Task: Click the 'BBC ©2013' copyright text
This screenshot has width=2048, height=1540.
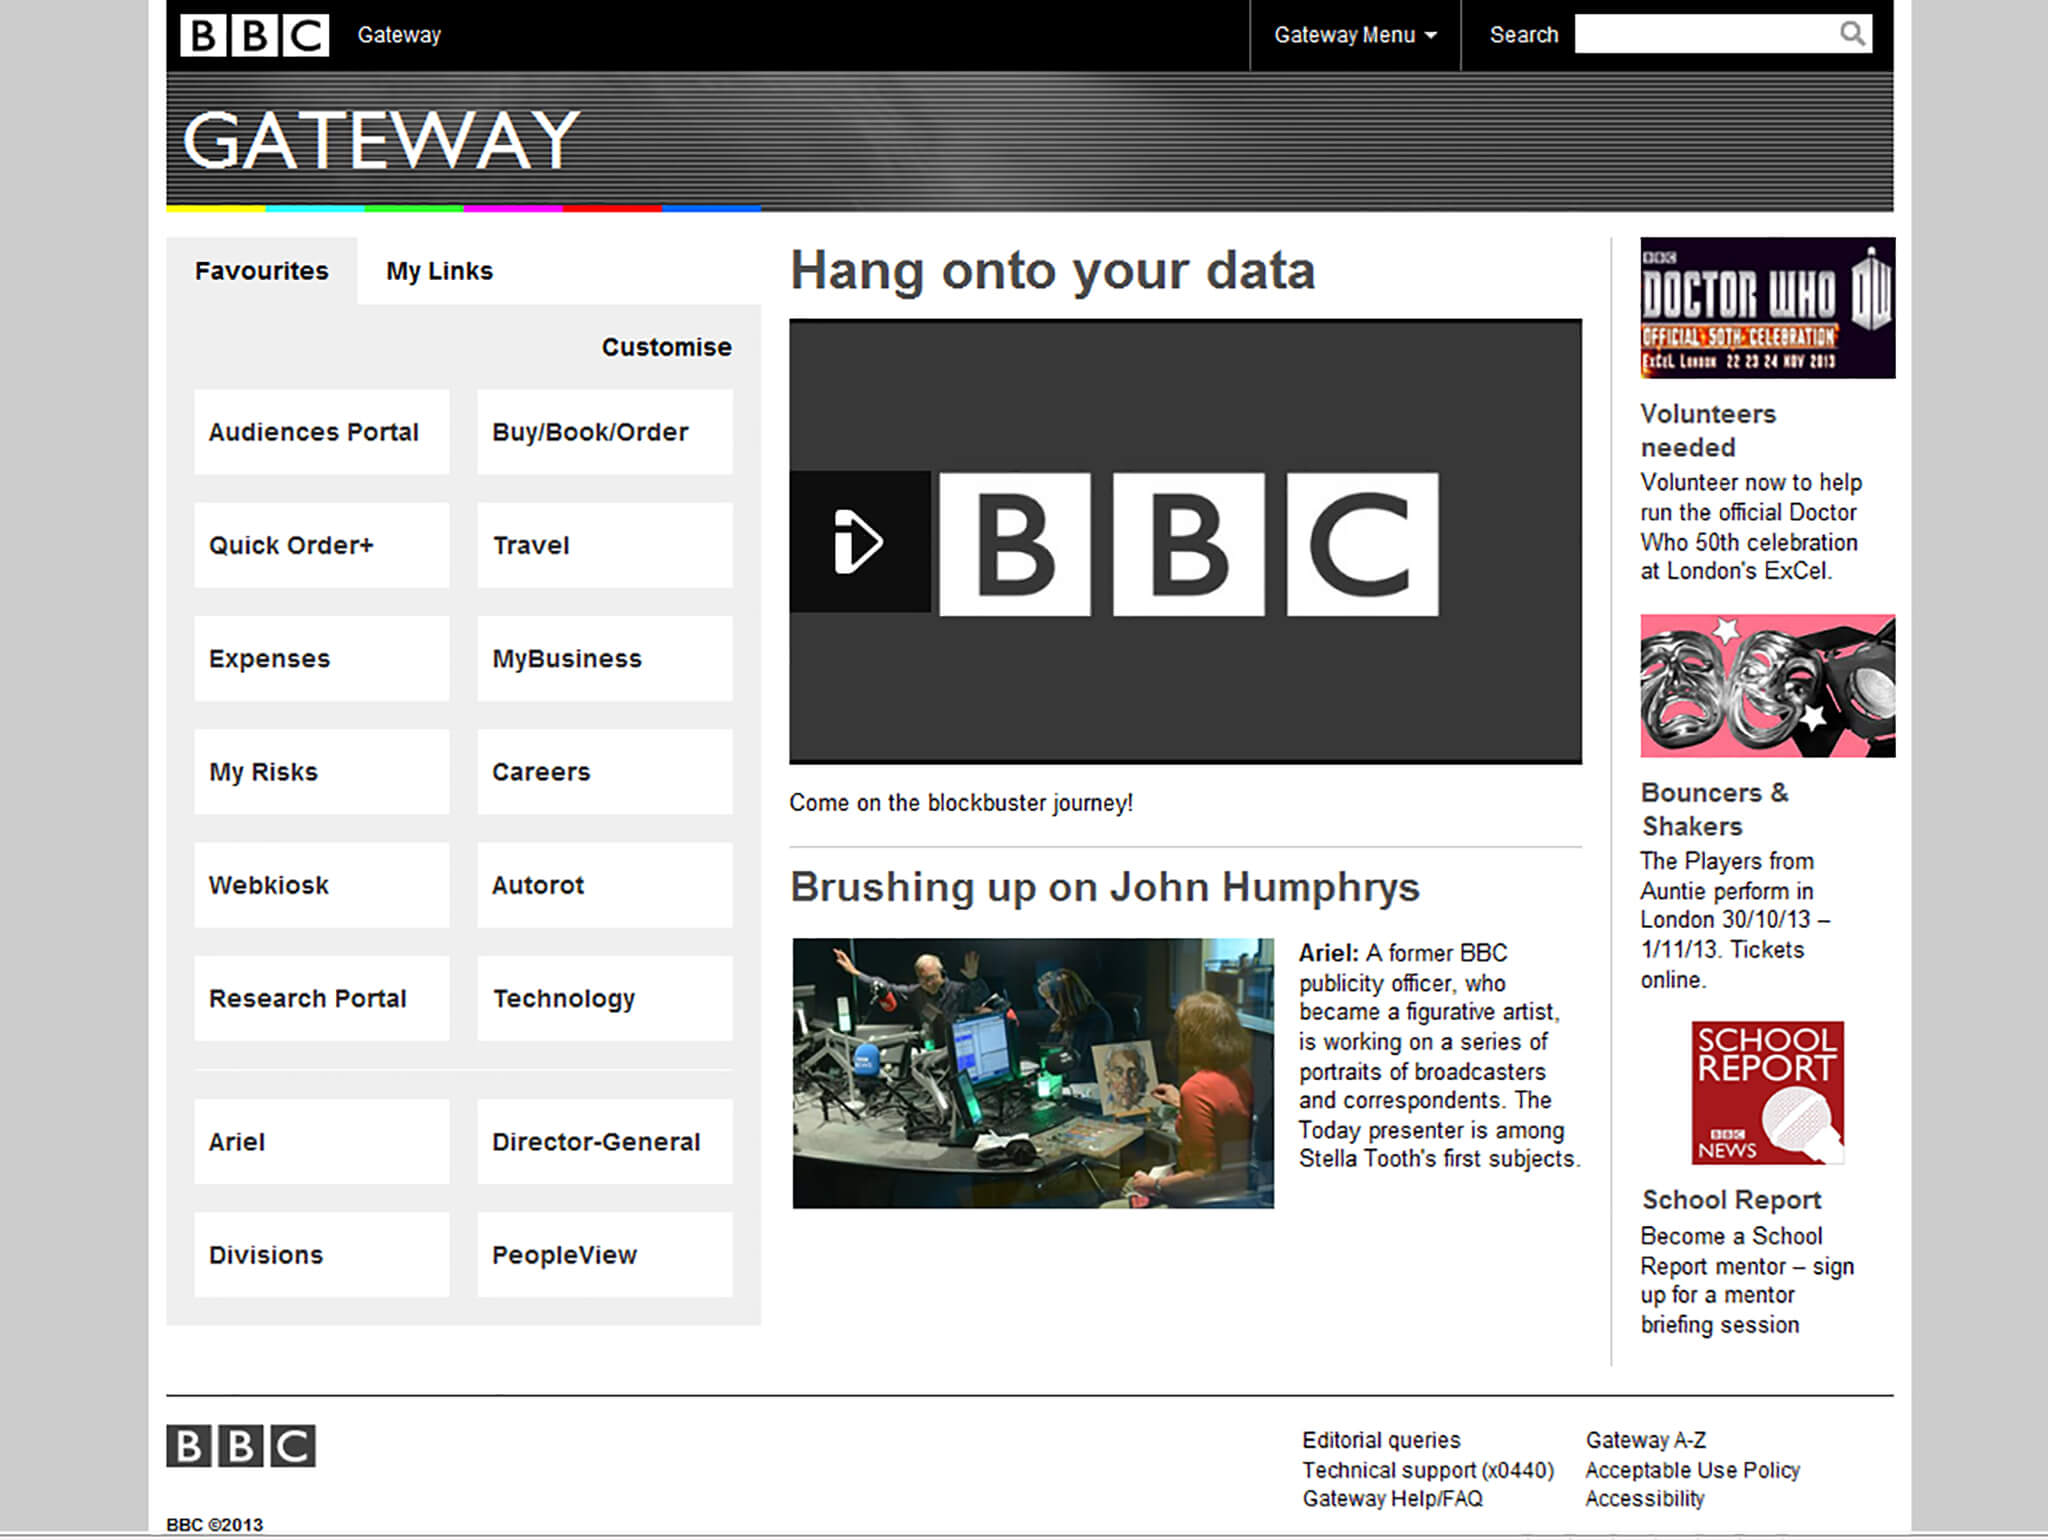Action: (x=215, y=1525)
